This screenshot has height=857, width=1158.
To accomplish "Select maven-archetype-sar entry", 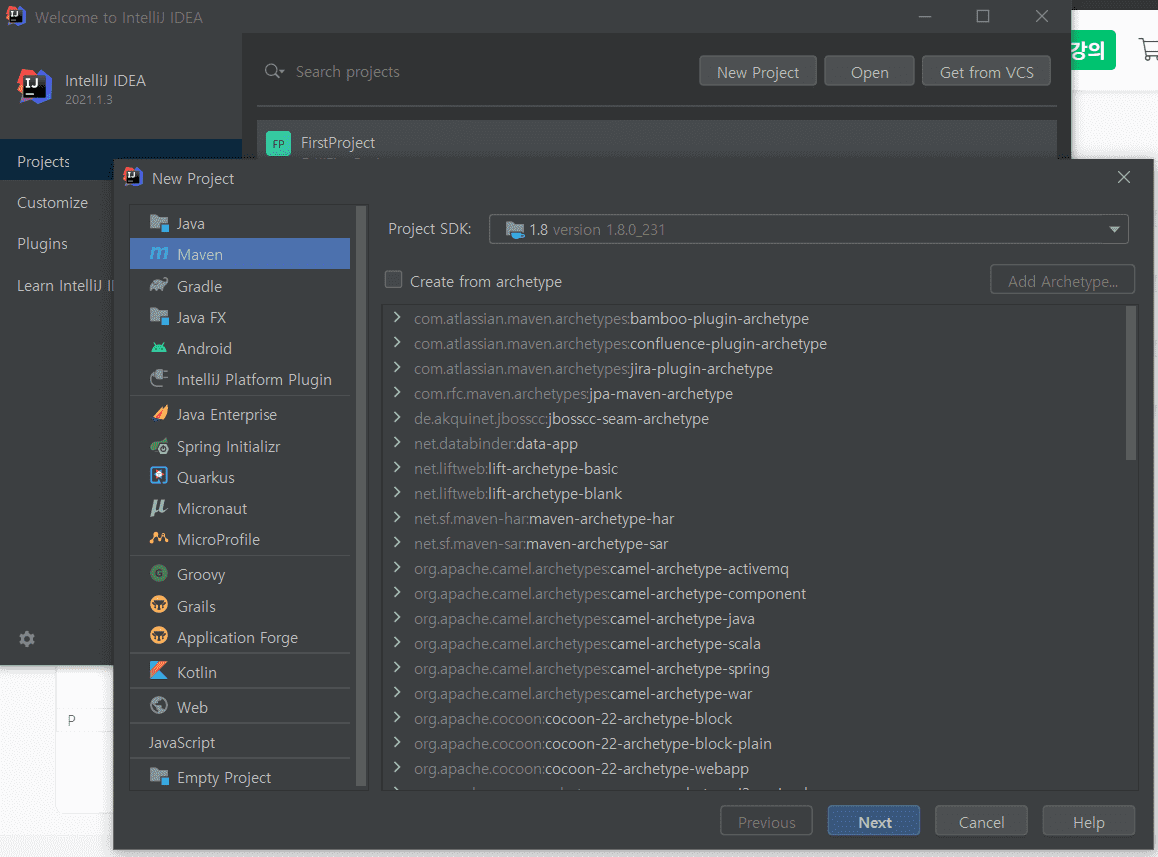I will coord(541,543).
